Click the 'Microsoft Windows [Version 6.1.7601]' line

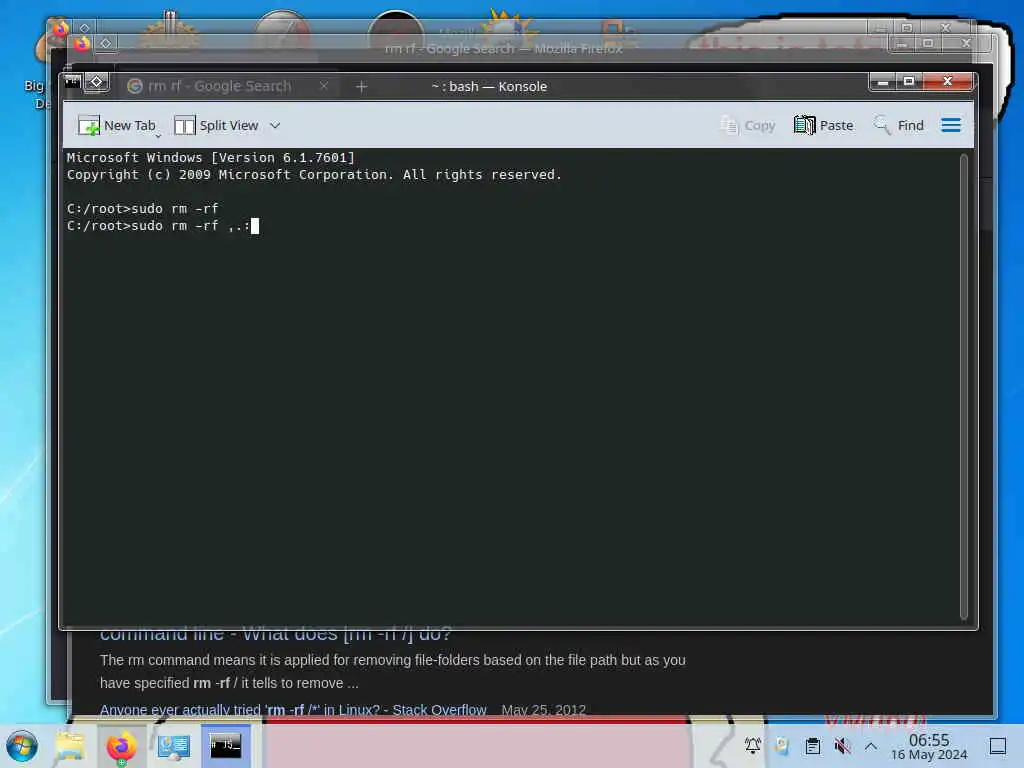click(210, 157)
